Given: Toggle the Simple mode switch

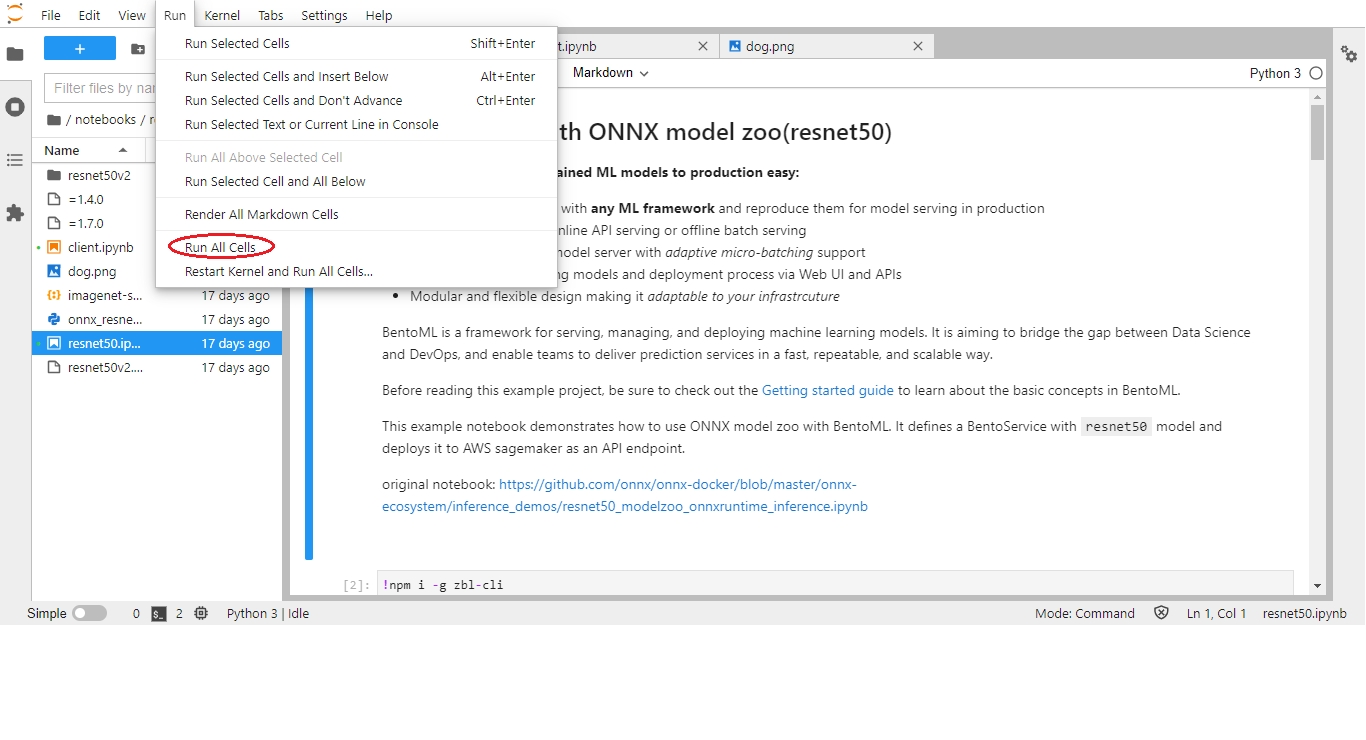Looking at the screenshot, I should tap(89, 614).
